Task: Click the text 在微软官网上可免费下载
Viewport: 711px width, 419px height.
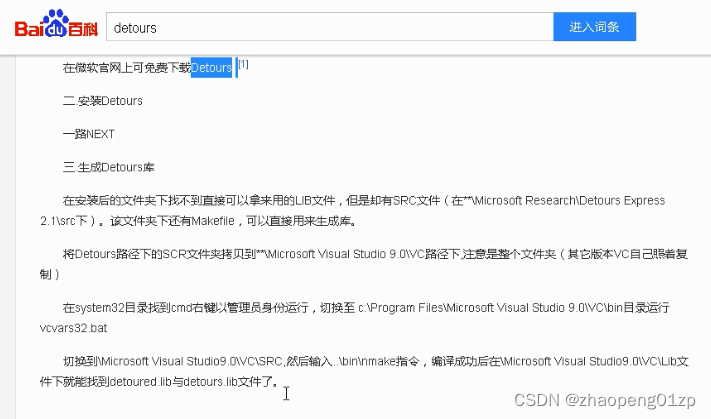Action: [127, 68]
